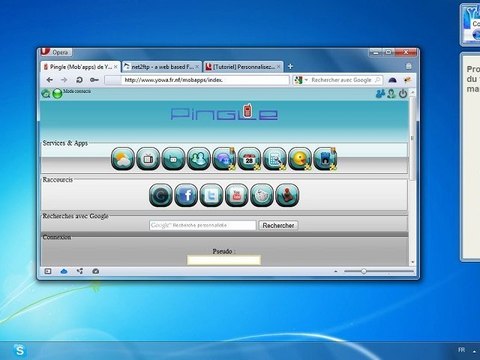Close the Pingle (Mob'apps) tab

click(116, 67)
